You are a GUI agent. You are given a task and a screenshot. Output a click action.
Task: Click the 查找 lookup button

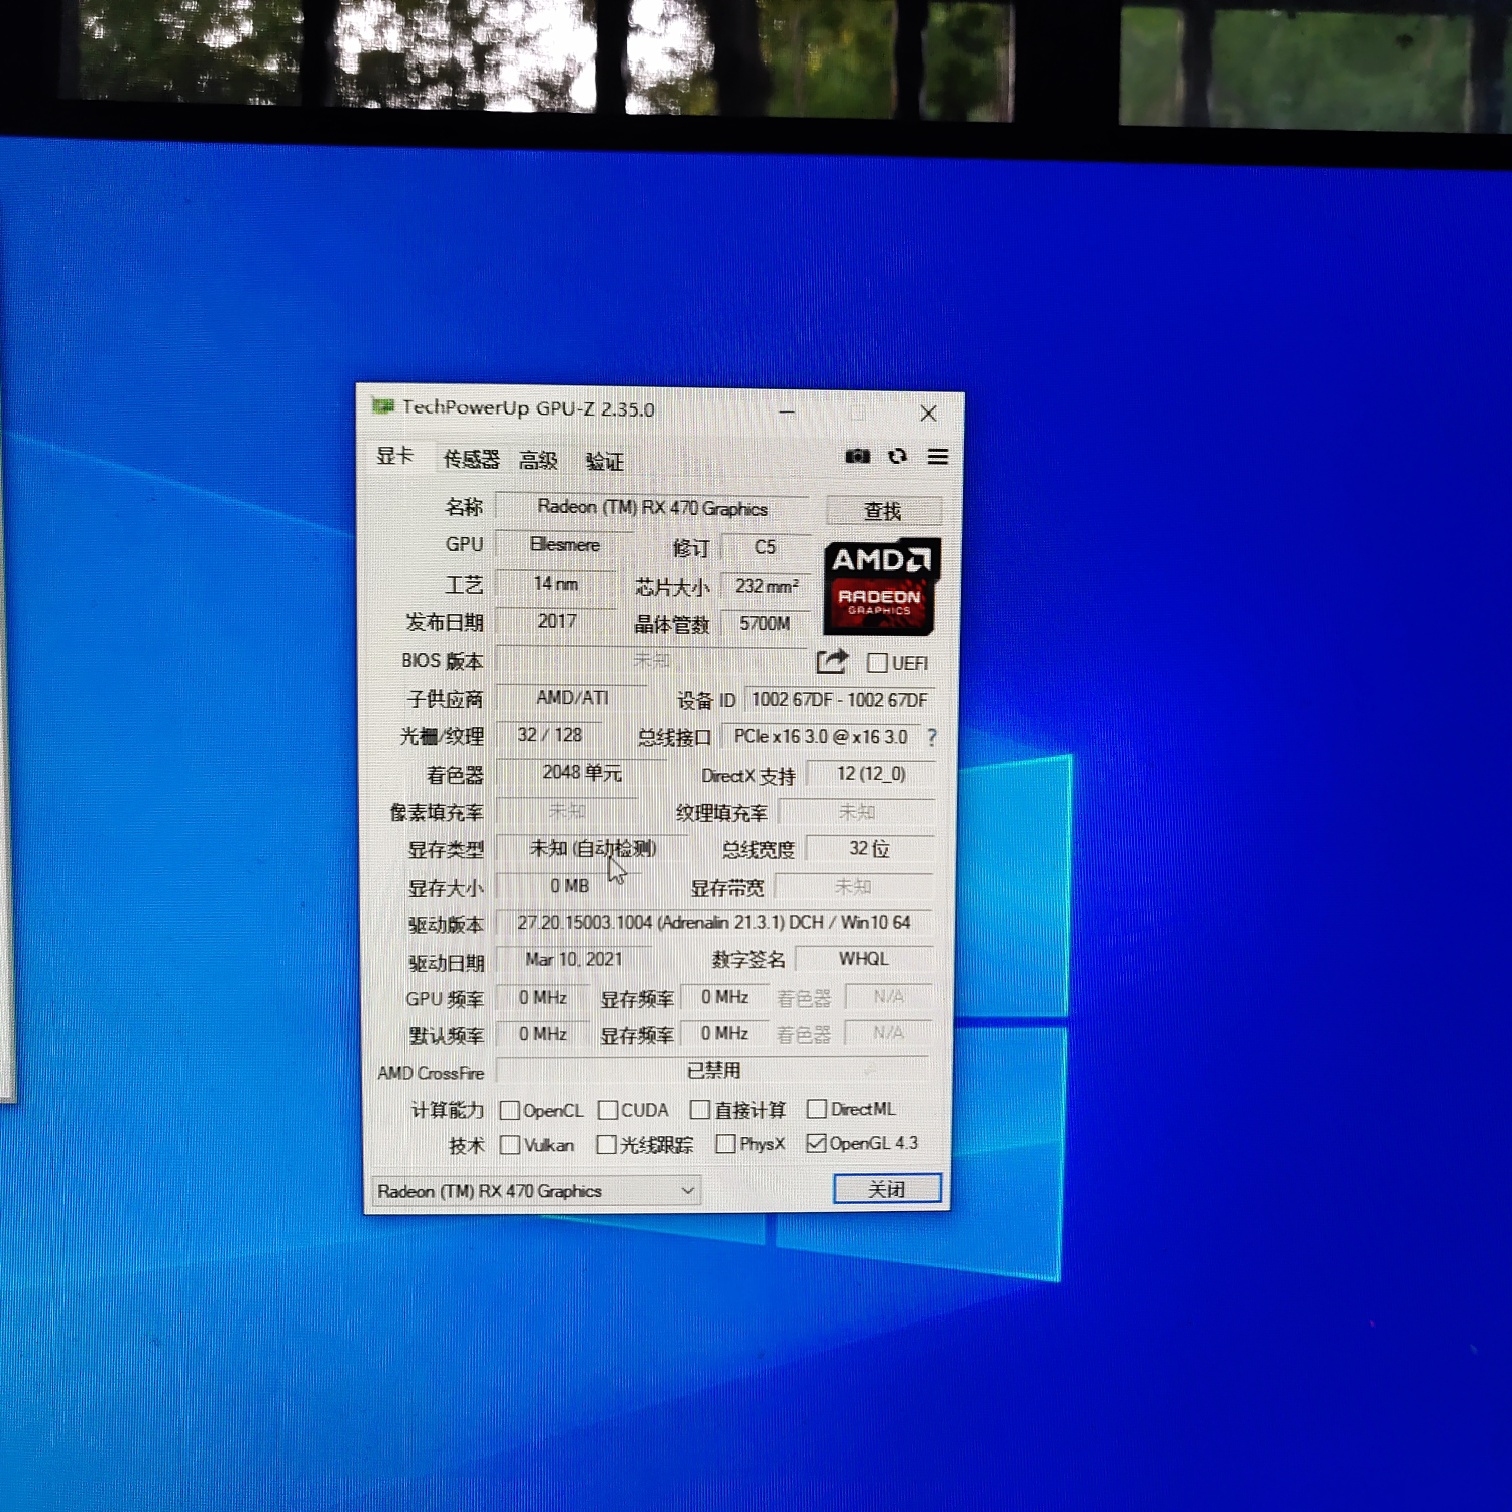click(883, 511)
